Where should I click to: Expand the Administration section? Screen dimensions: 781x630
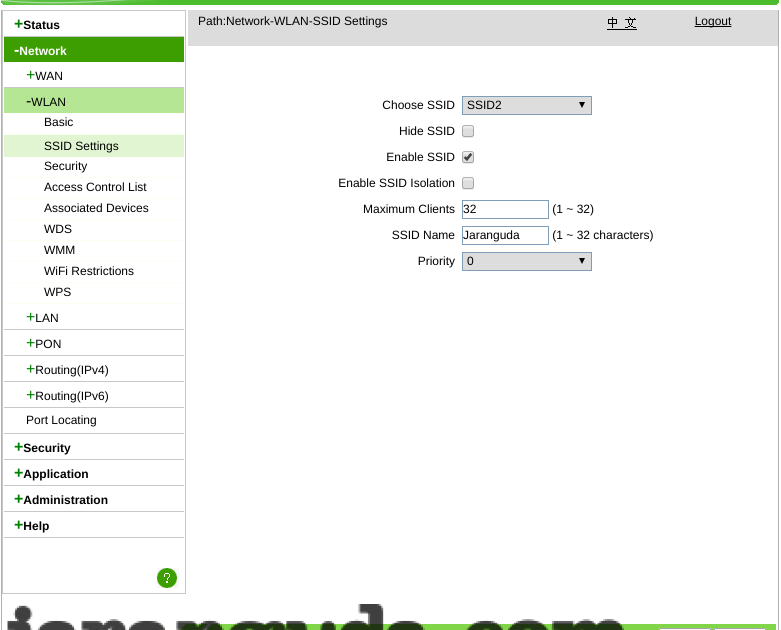click(61, 500)
